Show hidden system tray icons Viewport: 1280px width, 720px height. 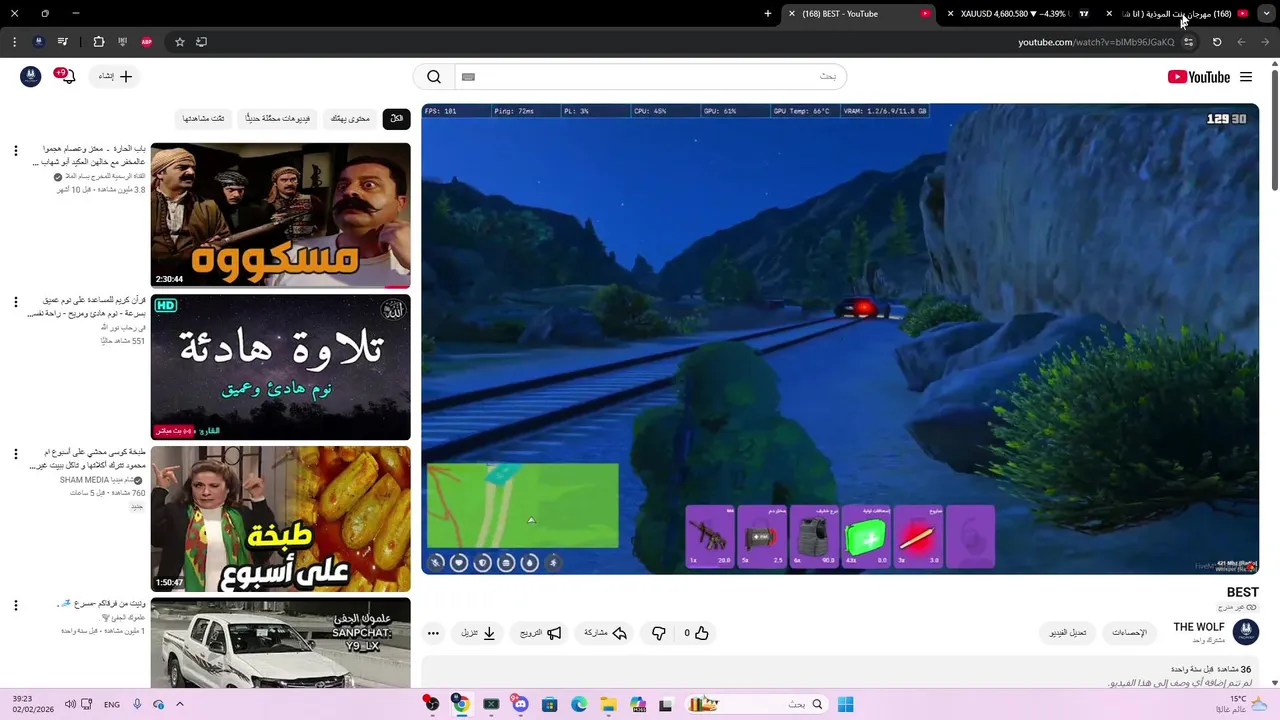click(180, 704)
